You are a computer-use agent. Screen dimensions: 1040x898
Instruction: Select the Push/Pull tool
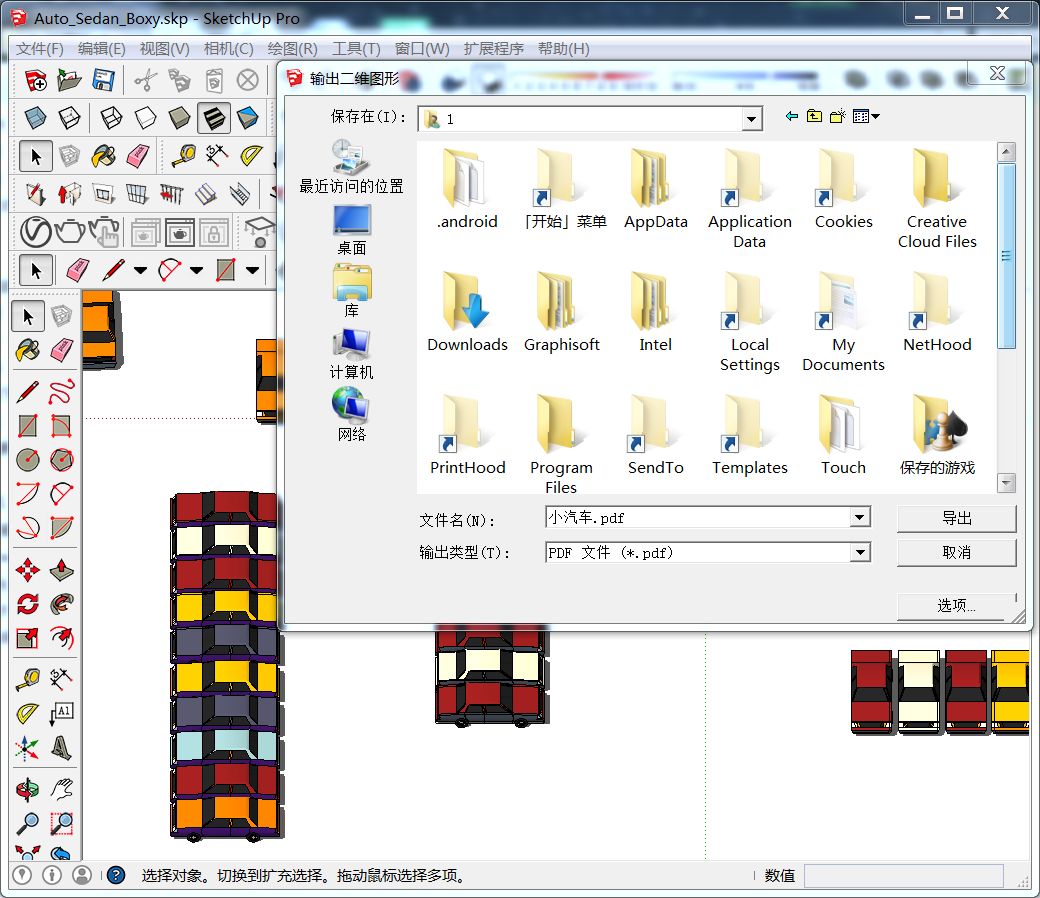click(x=62, y=570)
